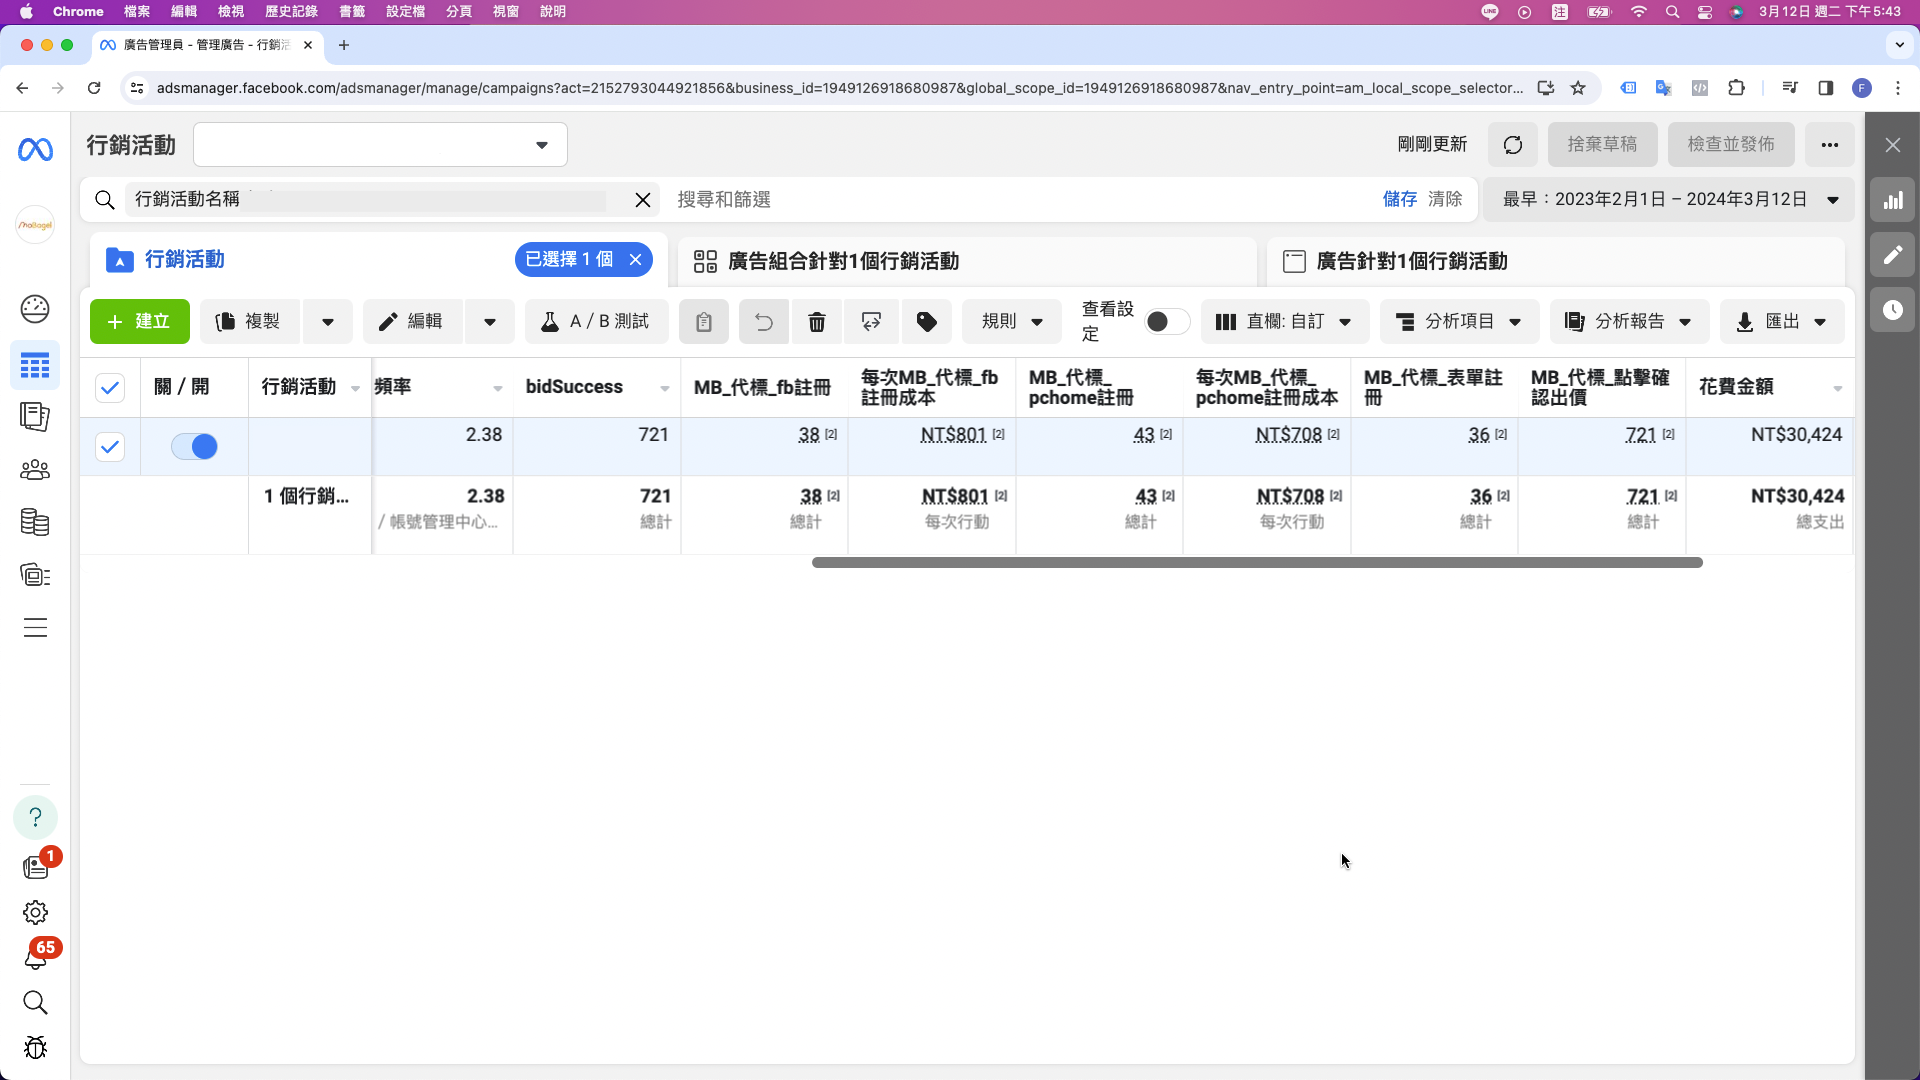1920x1080 pixels.
Task: Open search magnifier in sidebar
Action: [35, 1002]
